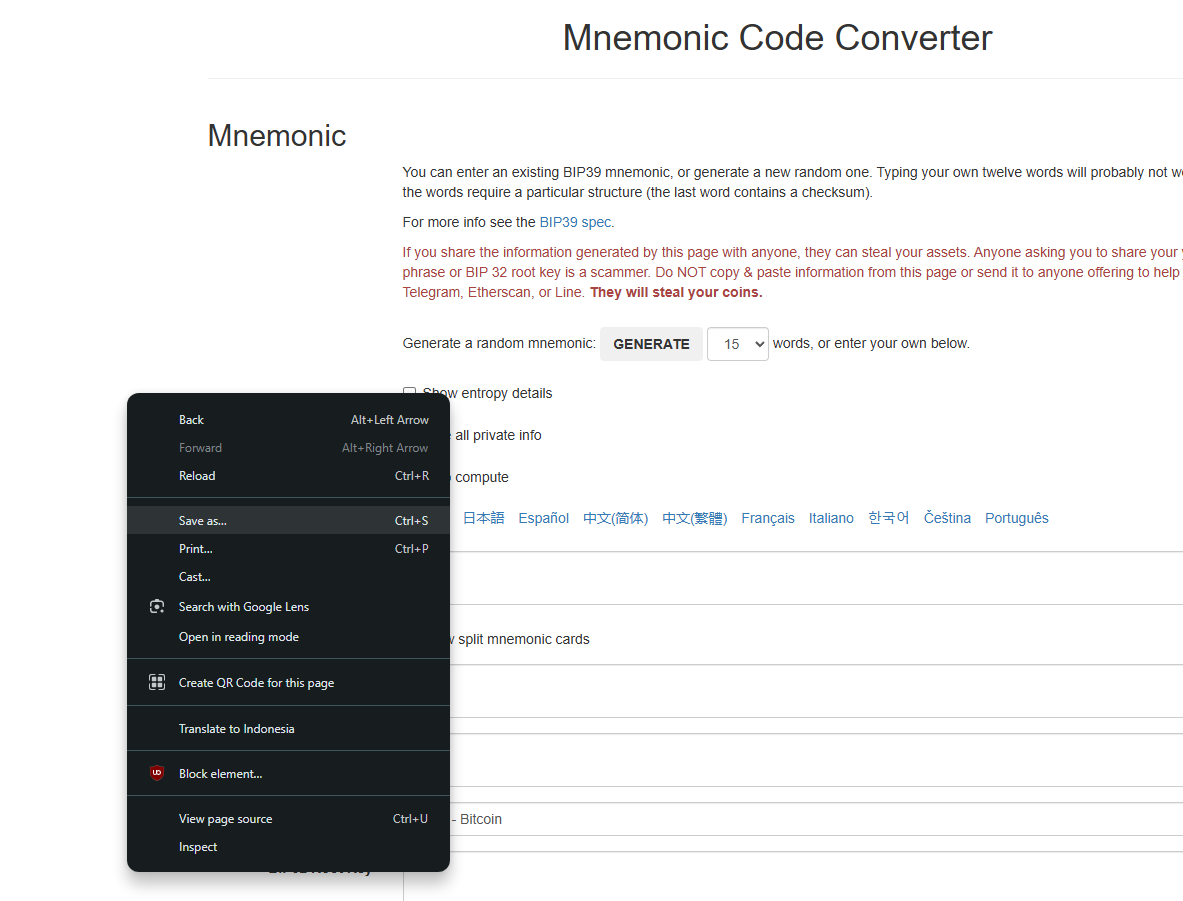1183x901 pixels.
Task: Click the uBlock Origin shield icon
Action: (x=157, y=773)
